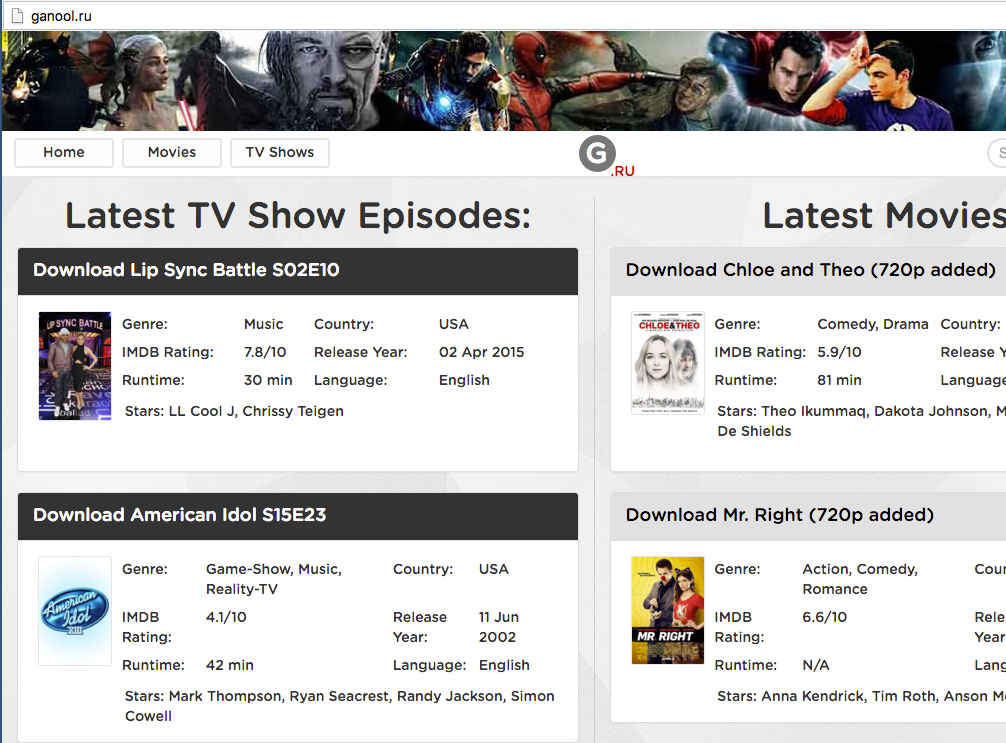
Task: Click the American Idol logo thumbnail
Action: click(75, 611)
